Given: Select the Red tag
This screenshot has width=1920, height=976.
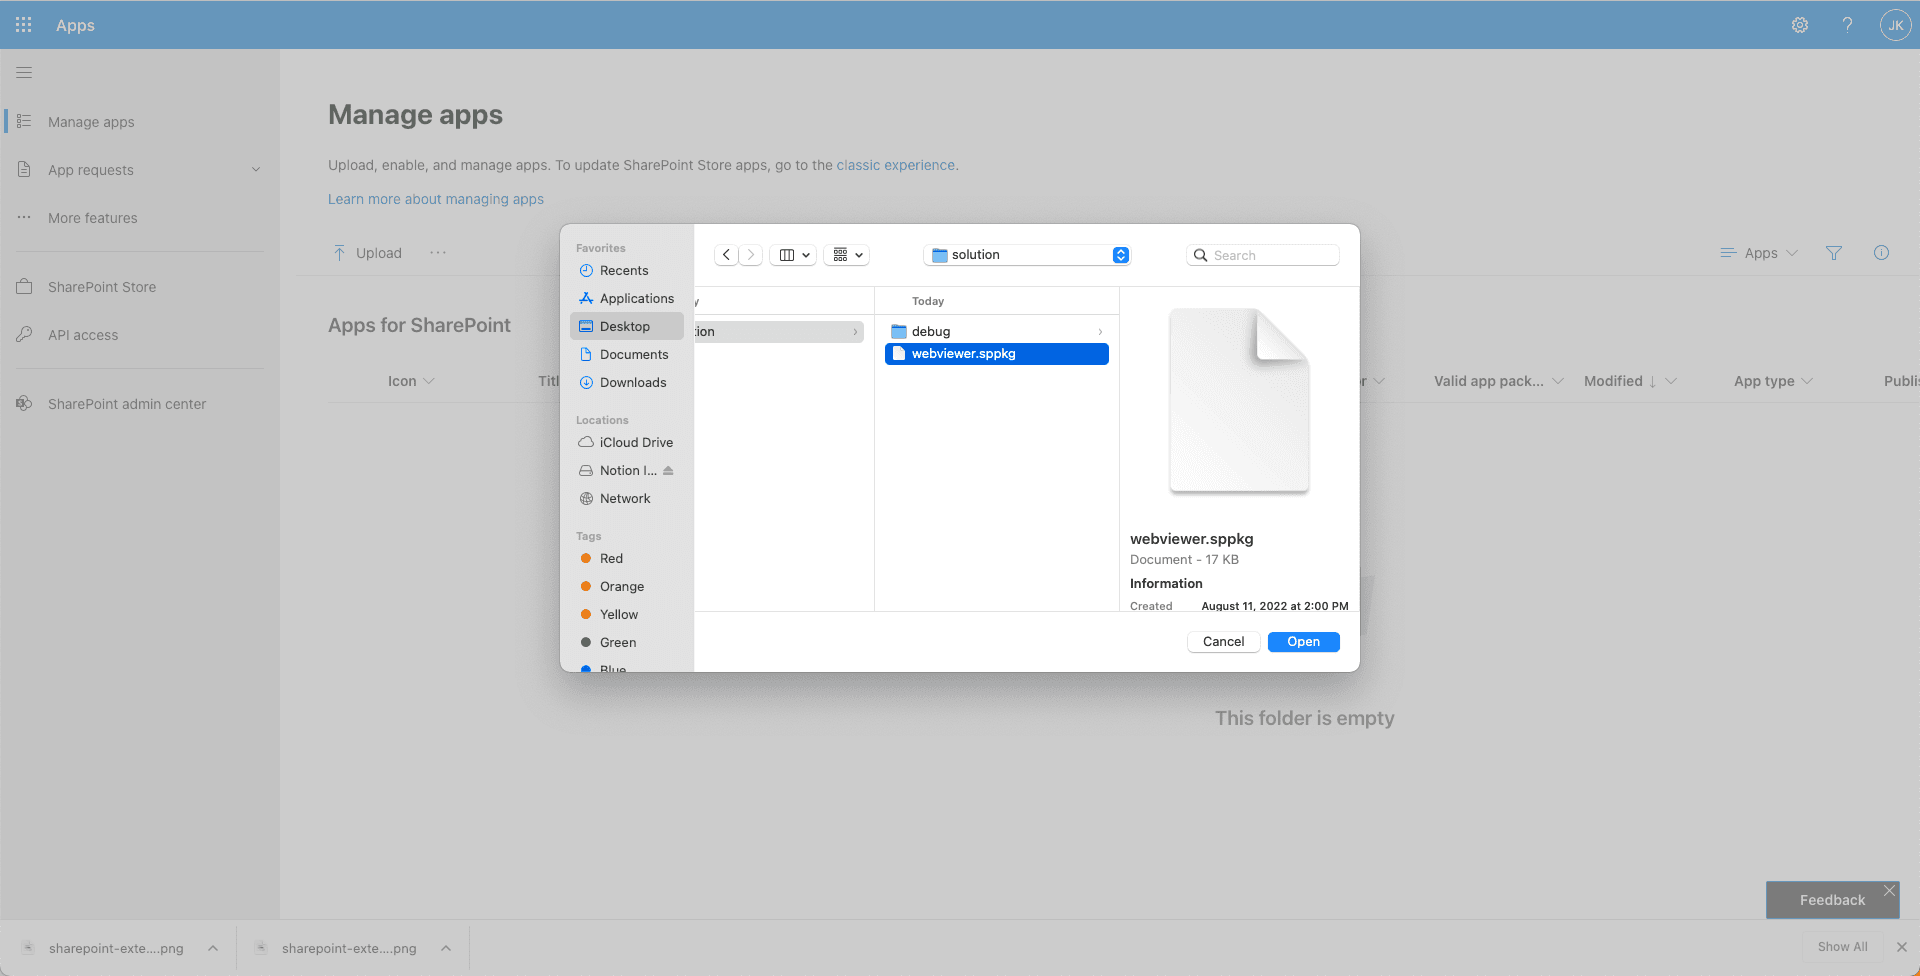Looking at the screenshot, I should point(611,559).
